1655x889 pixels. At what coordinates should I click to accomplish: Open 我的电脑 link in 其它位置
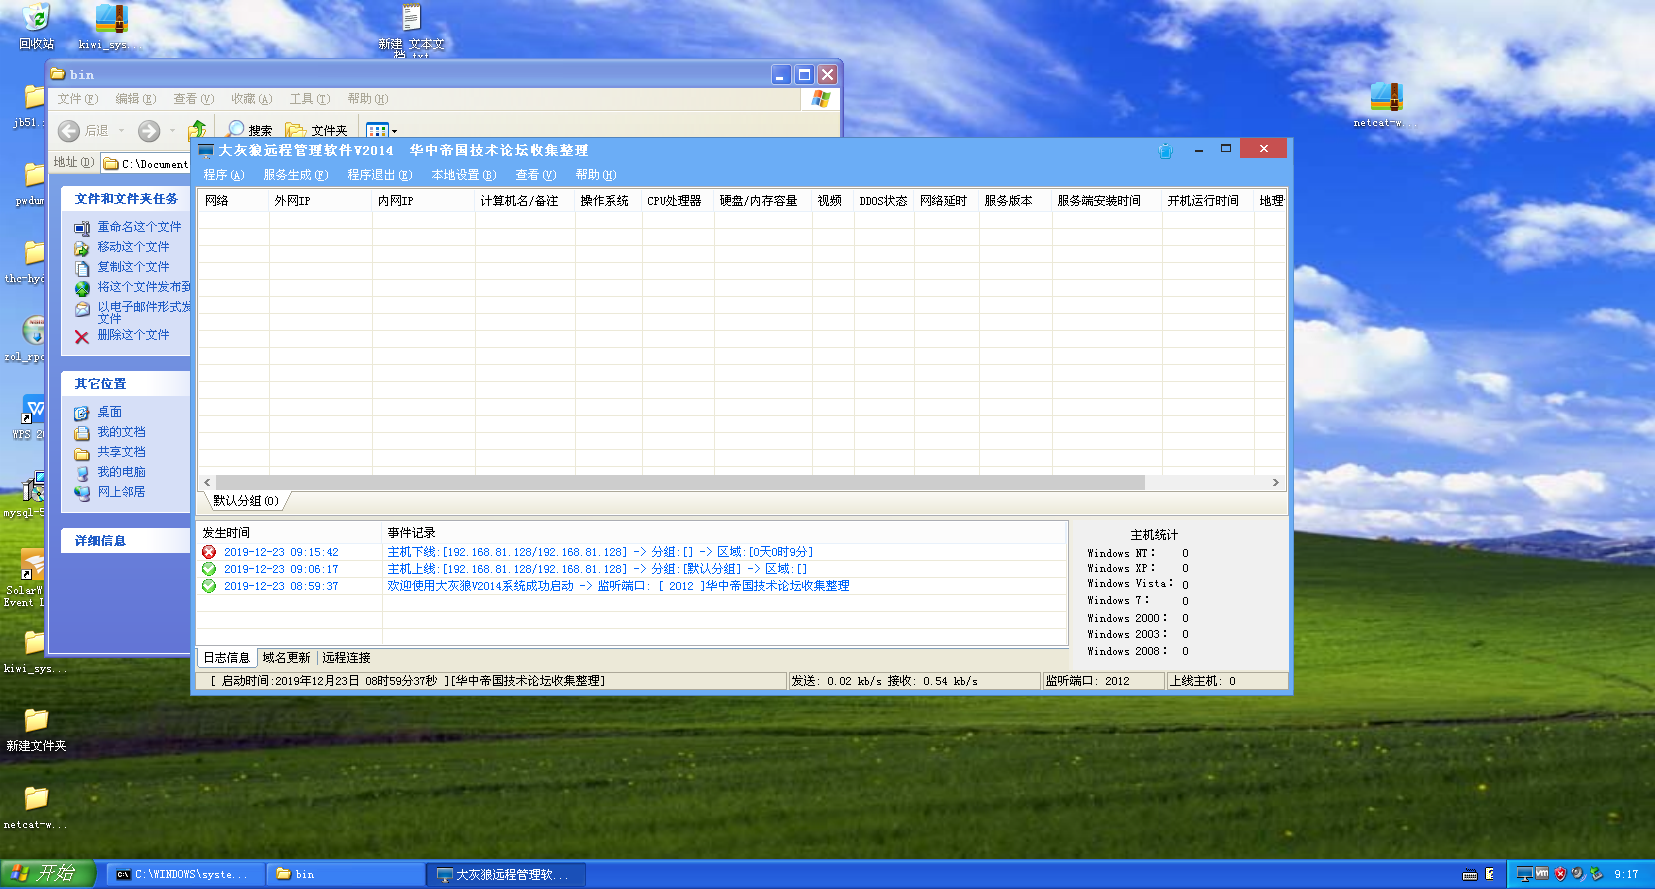click(x=121, y=472)
